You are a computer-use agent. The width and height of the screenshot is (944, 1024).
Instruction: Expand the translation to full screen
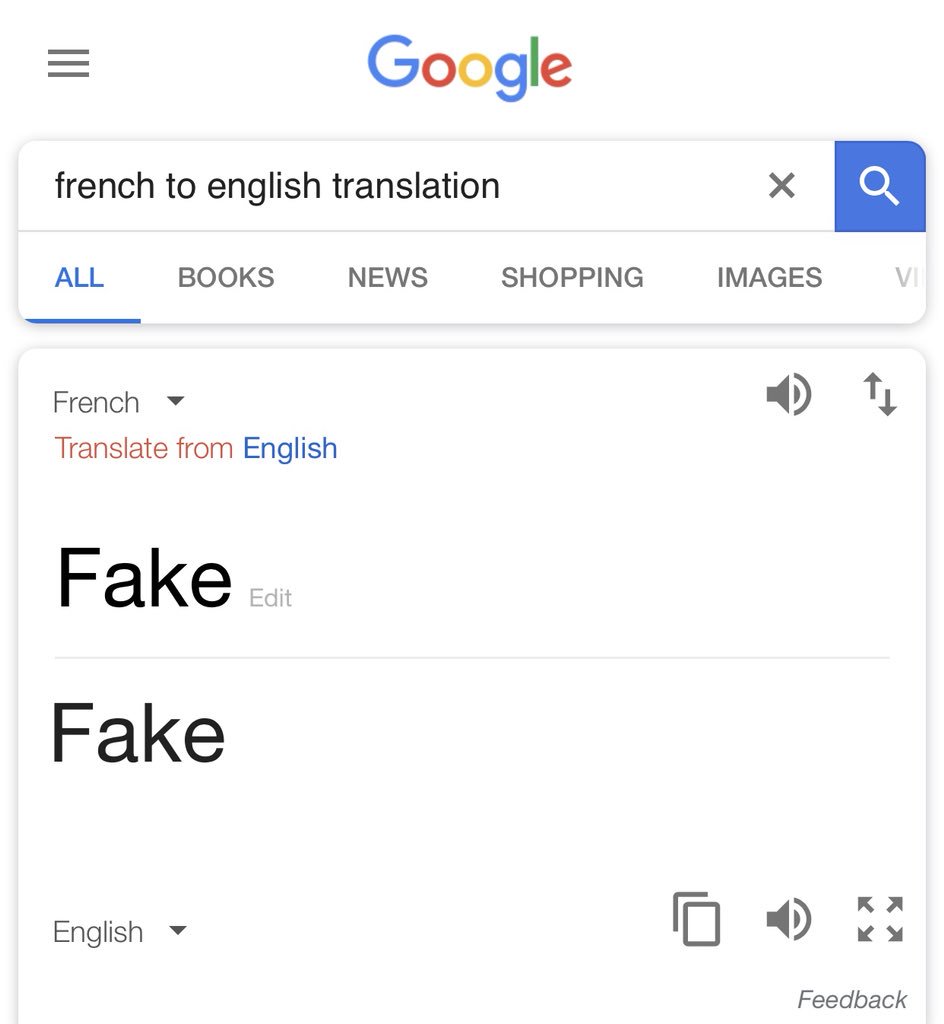[880, 919]
